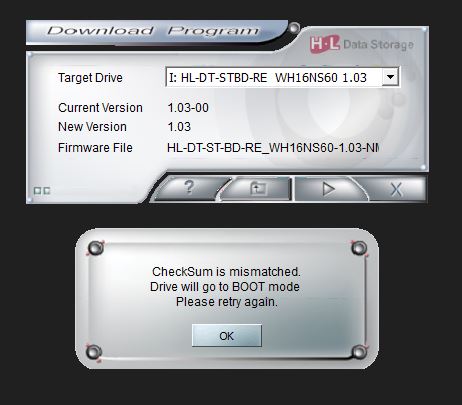Click the lower-right screw of the dialog

359,352
